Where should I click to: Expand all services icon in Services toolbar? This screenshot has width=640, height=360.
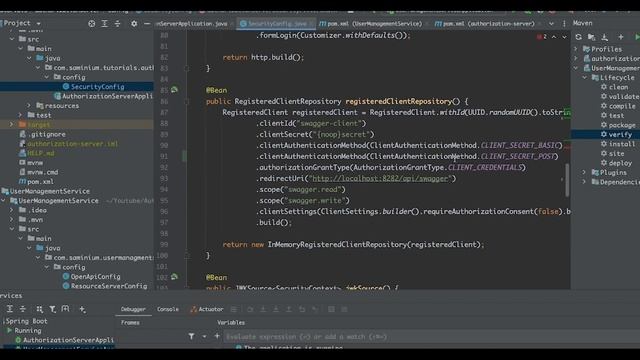10,309
